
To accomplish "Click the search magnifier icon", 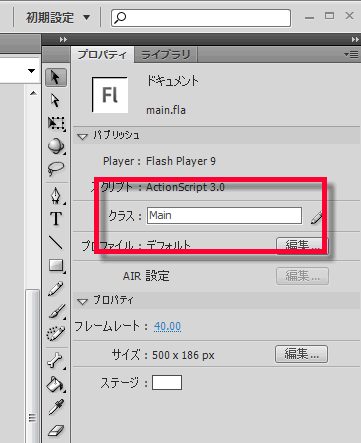I will [120, 17].
